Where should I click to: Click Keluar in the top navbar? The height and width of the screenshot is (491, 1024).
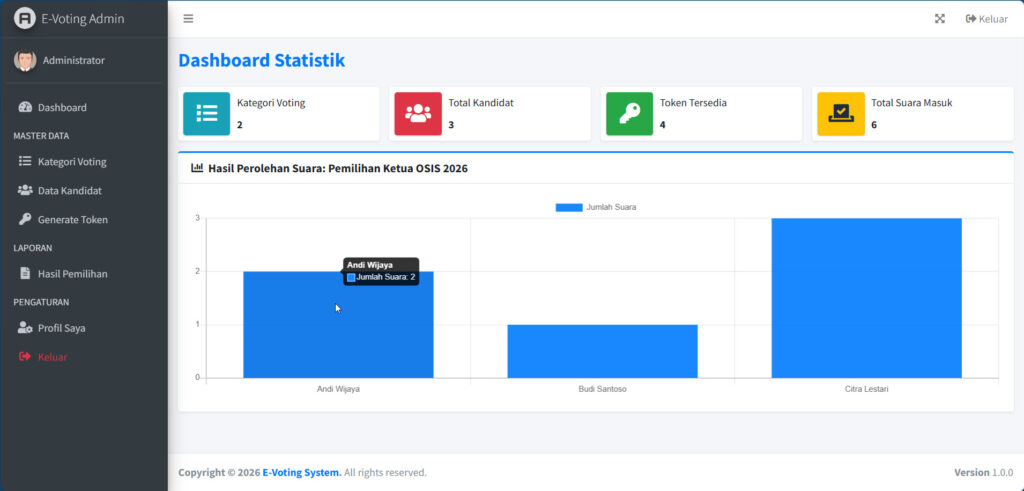pos(986,18)
